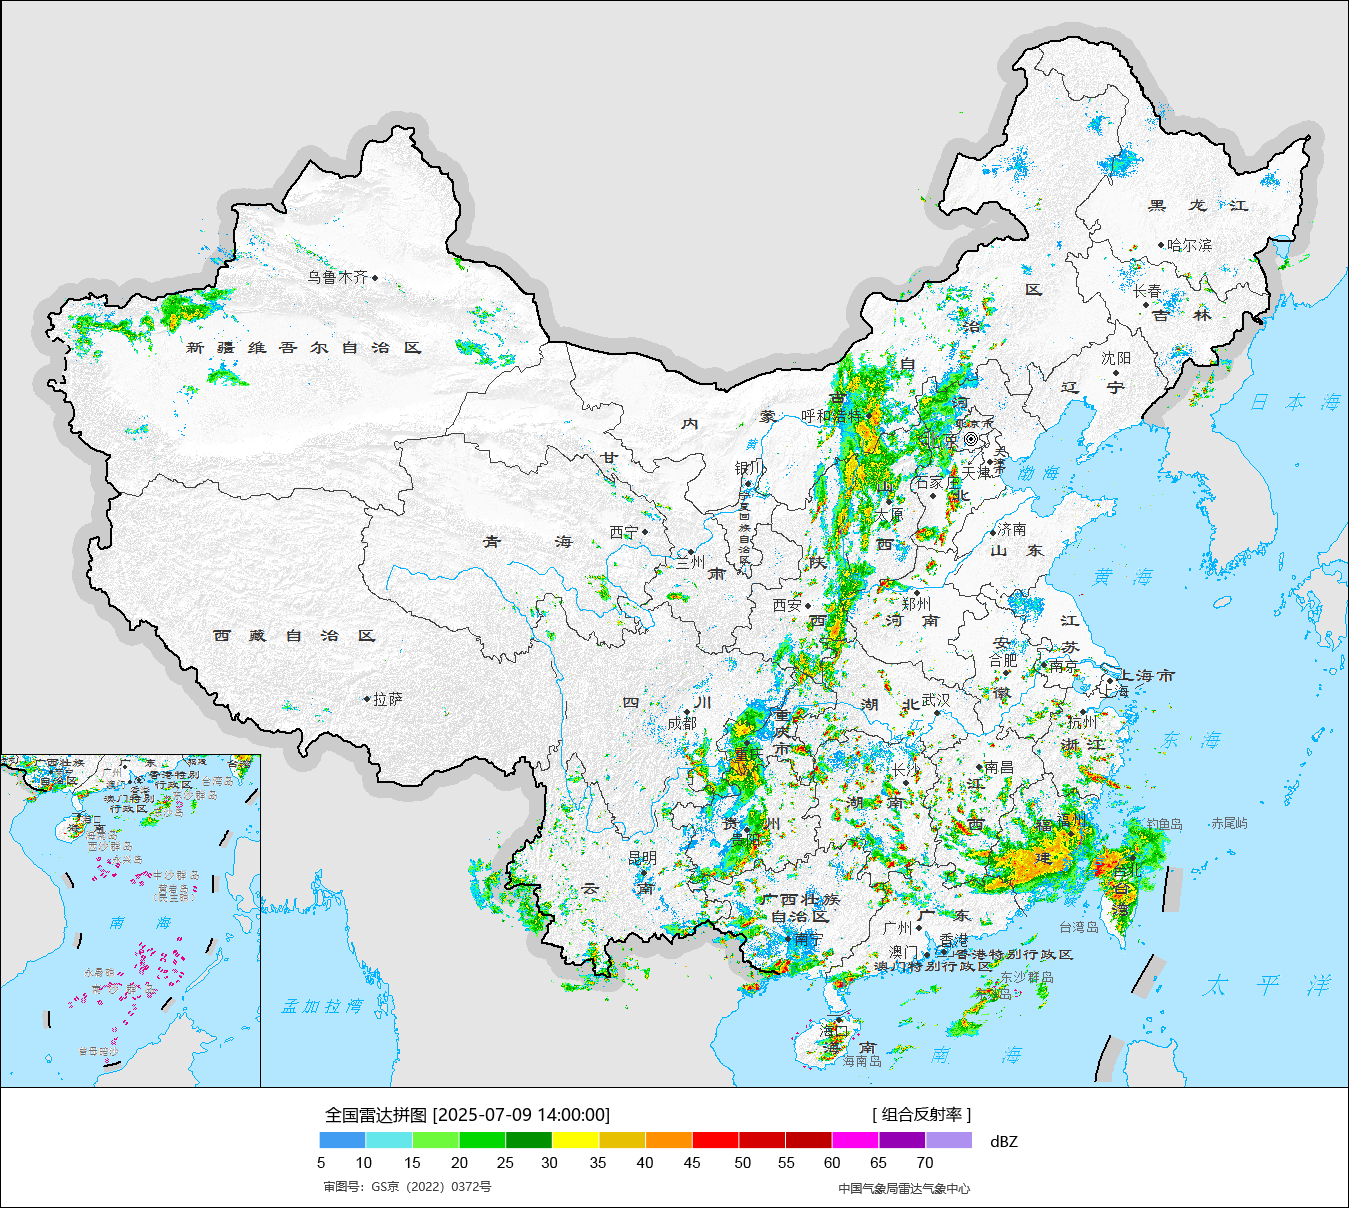This screenshot has height=1208, width=1349.
Task: Click the Lhasa (拉萨) city dot
Action: pos(367,699)
